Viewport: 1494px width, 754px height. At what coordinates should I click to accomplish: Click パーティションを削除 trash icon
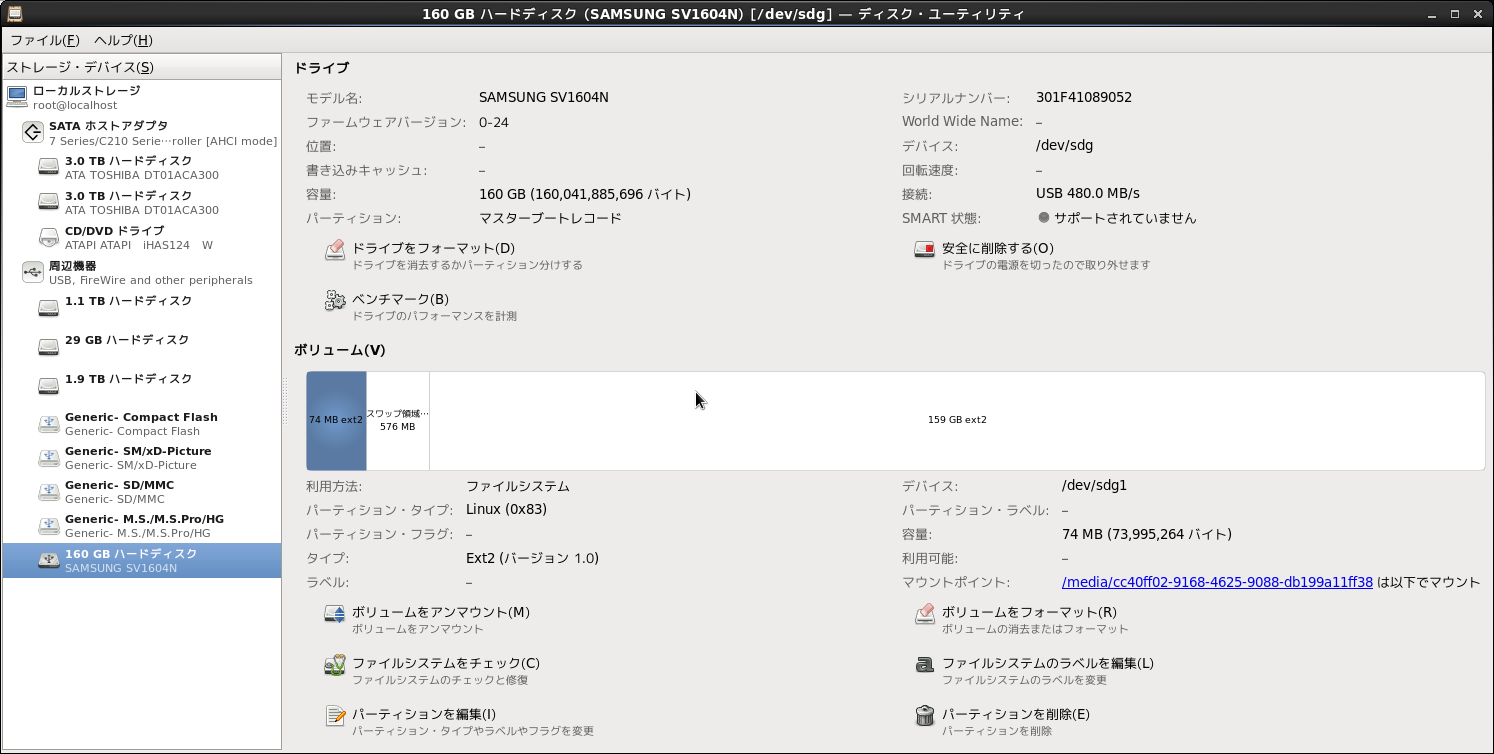pos(925,716)
